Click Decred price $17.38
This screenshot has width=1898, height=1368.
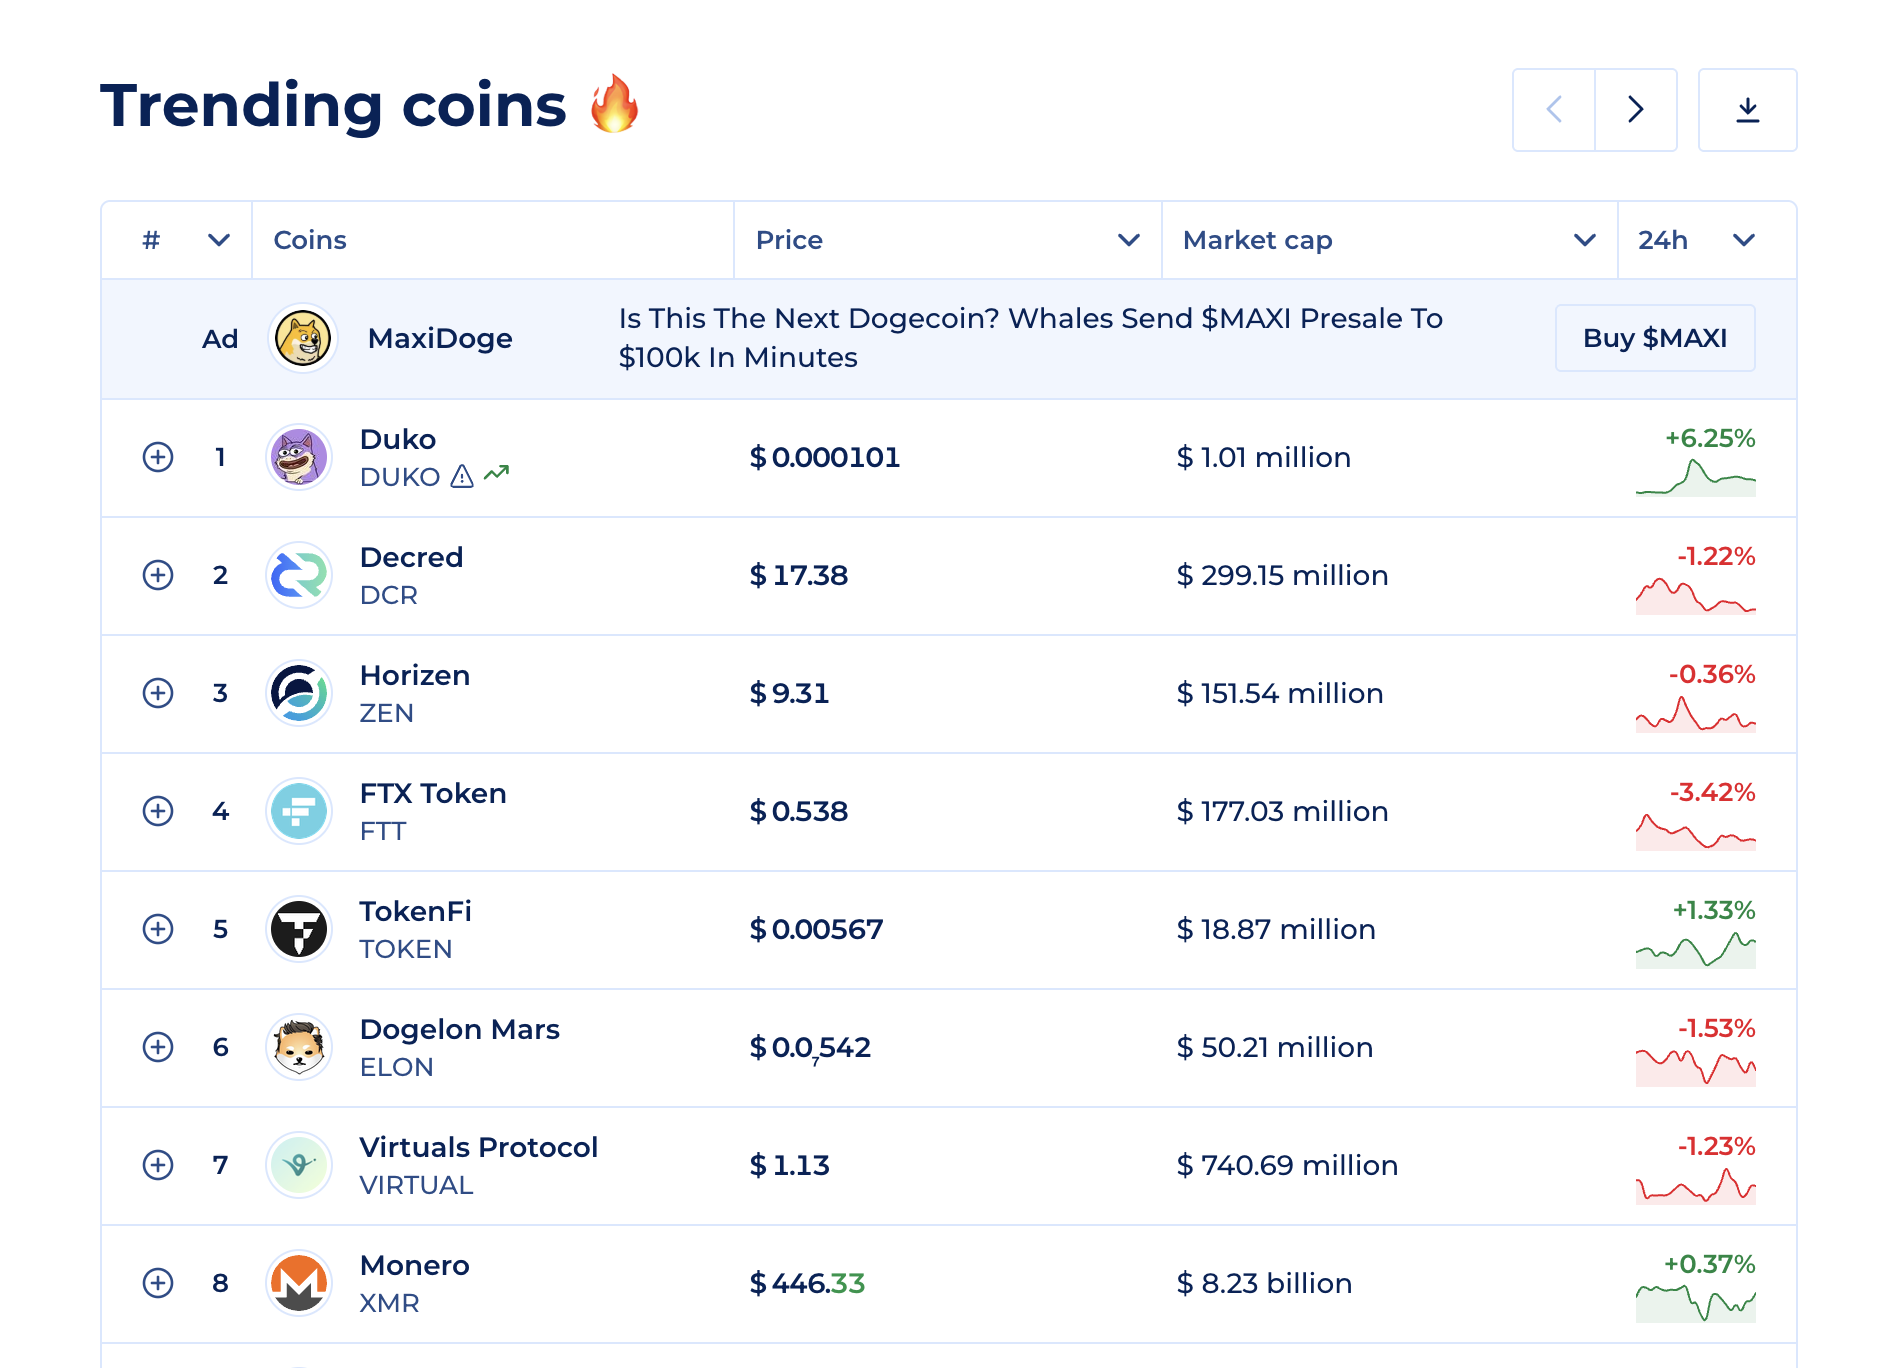pyautogui.click(x=799, y=575)
